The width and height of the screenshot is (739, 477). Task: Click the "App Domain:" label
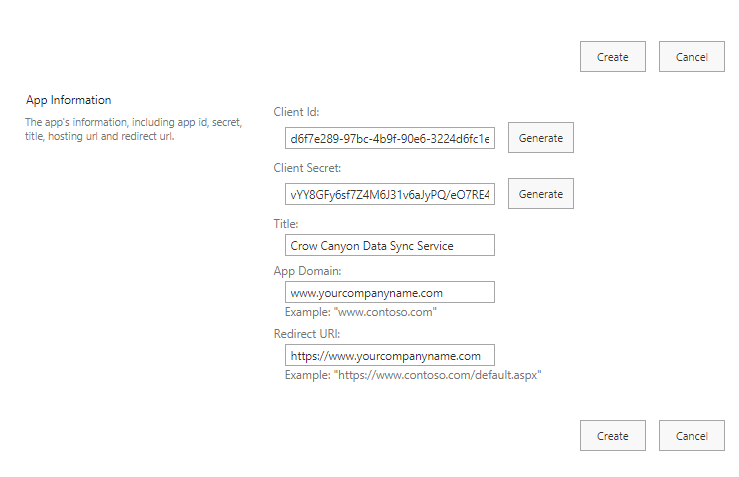[x=307, y=270]
